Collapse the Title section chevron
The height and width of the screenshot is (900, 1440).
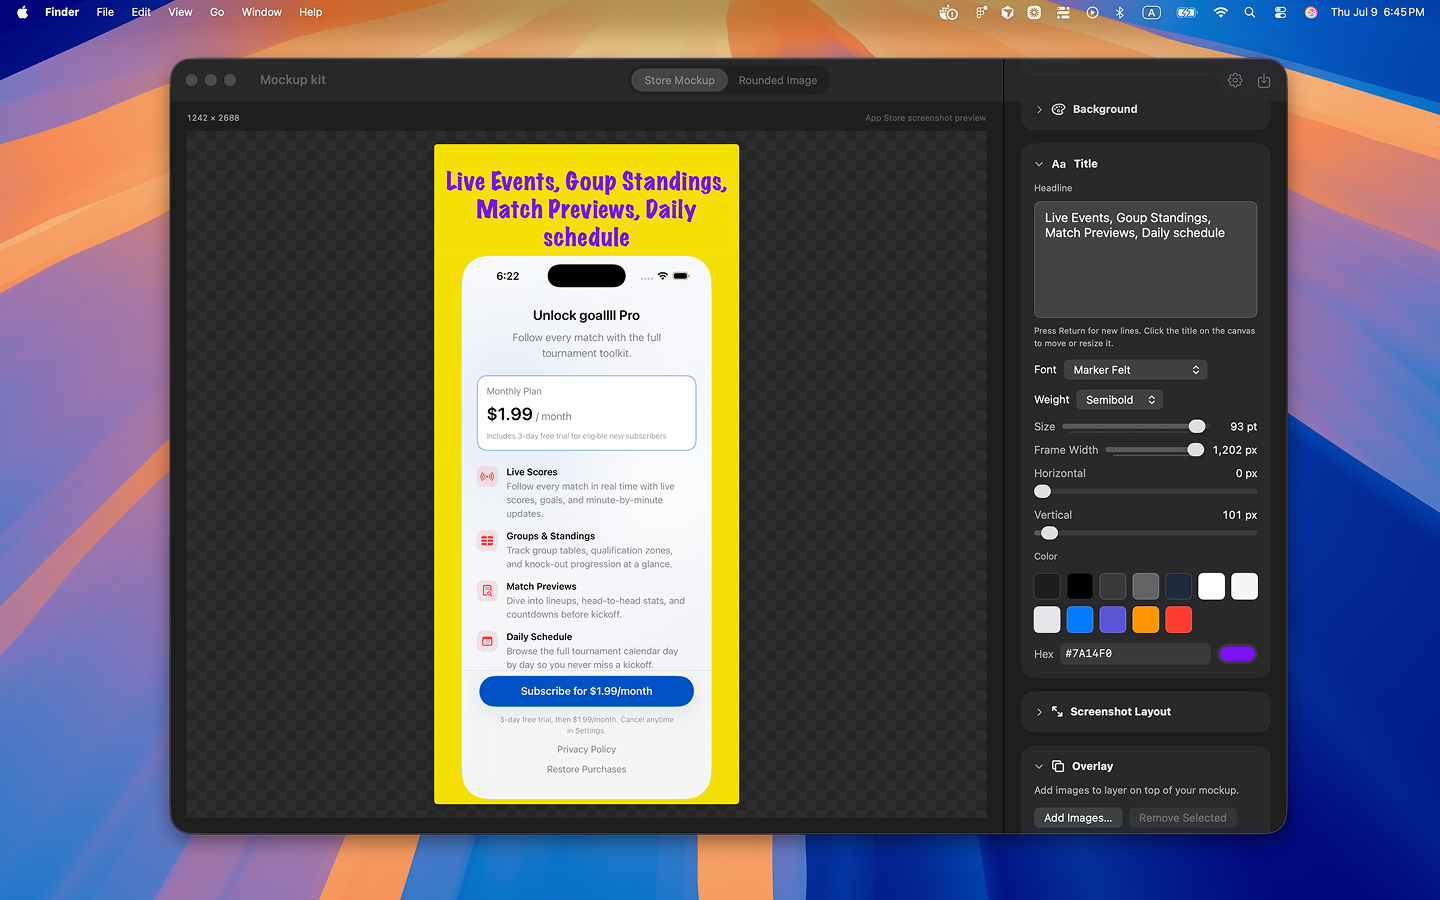pos(1039,164)
